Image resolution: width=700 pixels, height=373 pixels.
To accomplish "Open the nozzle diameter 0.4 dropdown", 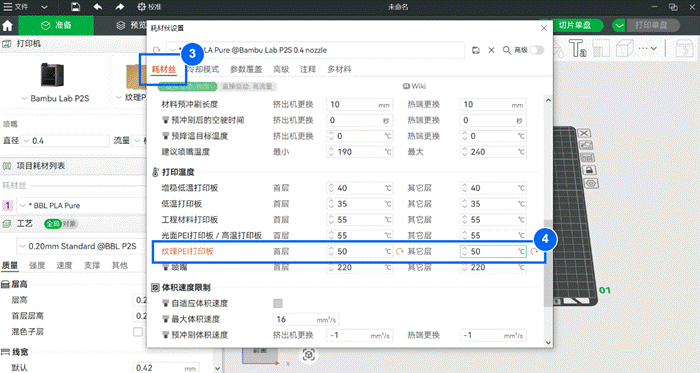I will point(65,141).
